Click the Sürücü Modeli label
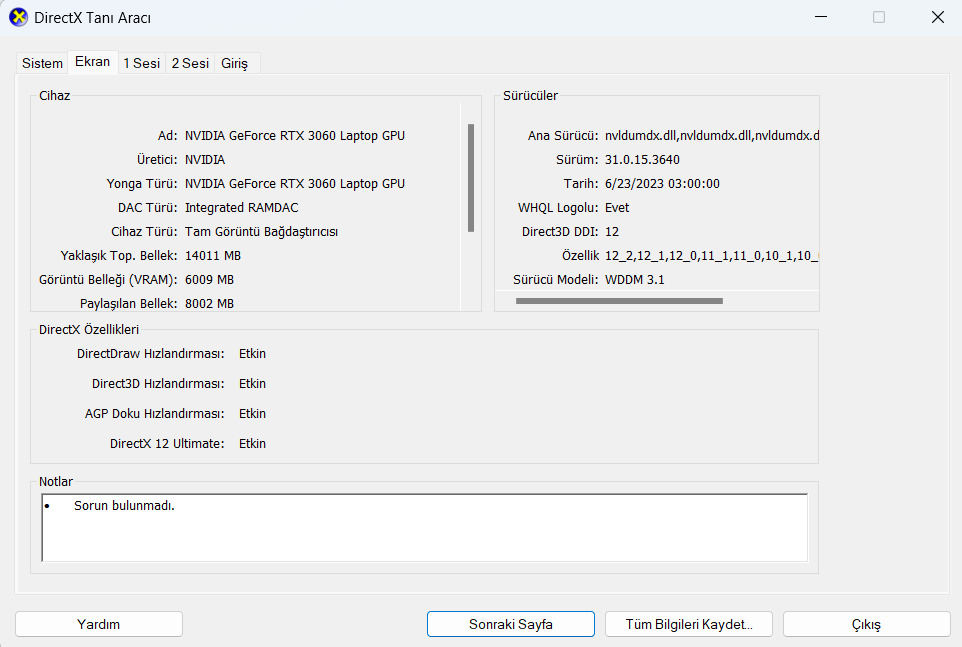 pos(555,279)
